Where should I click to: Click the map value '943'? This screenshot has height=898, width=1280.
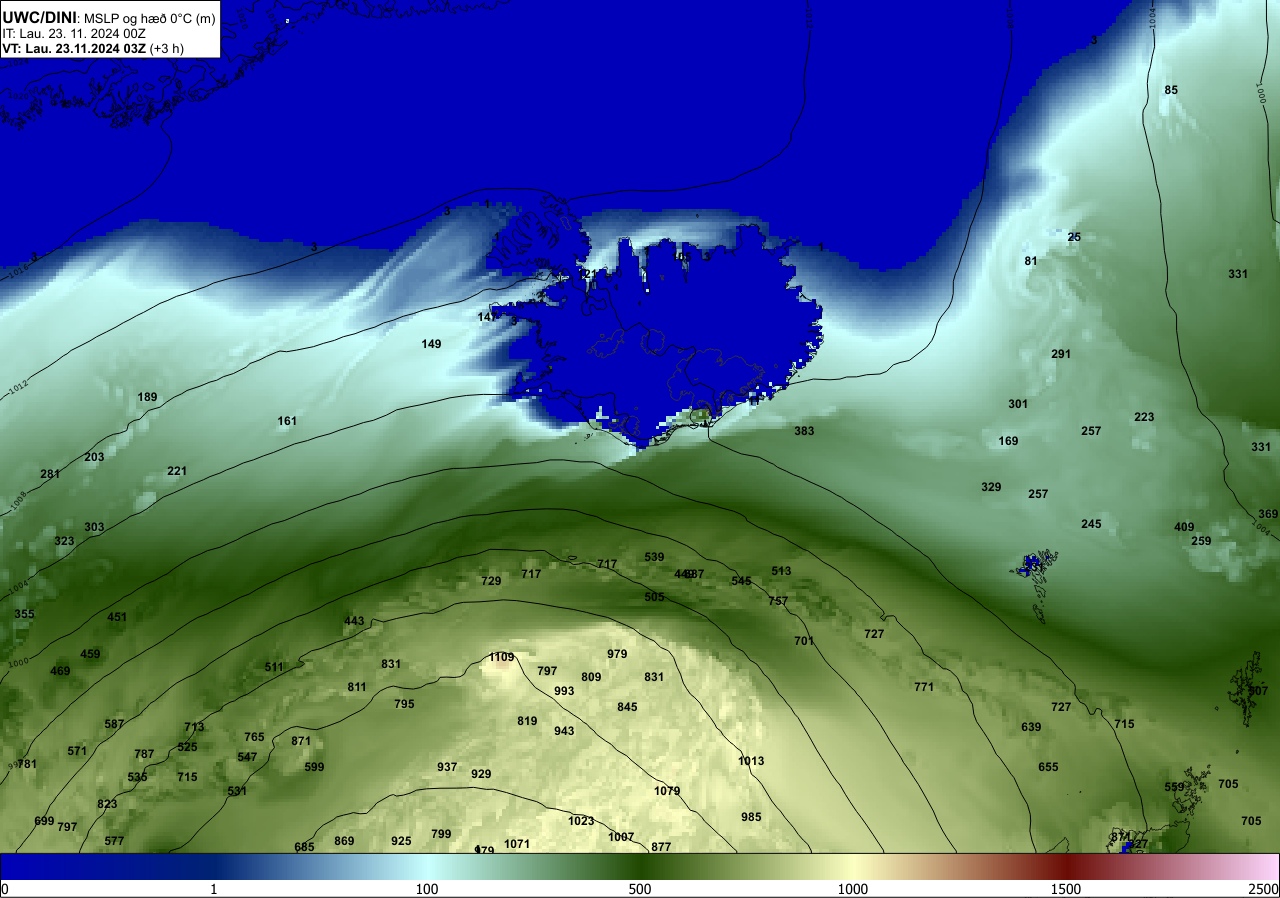pos(564,731)
